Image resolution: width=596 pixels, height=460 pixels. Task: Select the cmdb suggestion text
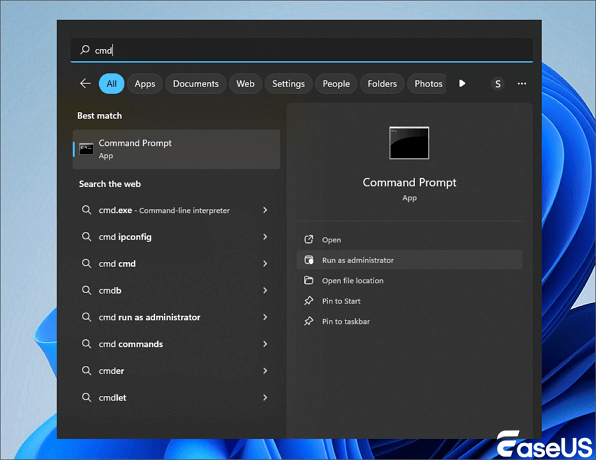pyautogui.click(x=110, y=290)
